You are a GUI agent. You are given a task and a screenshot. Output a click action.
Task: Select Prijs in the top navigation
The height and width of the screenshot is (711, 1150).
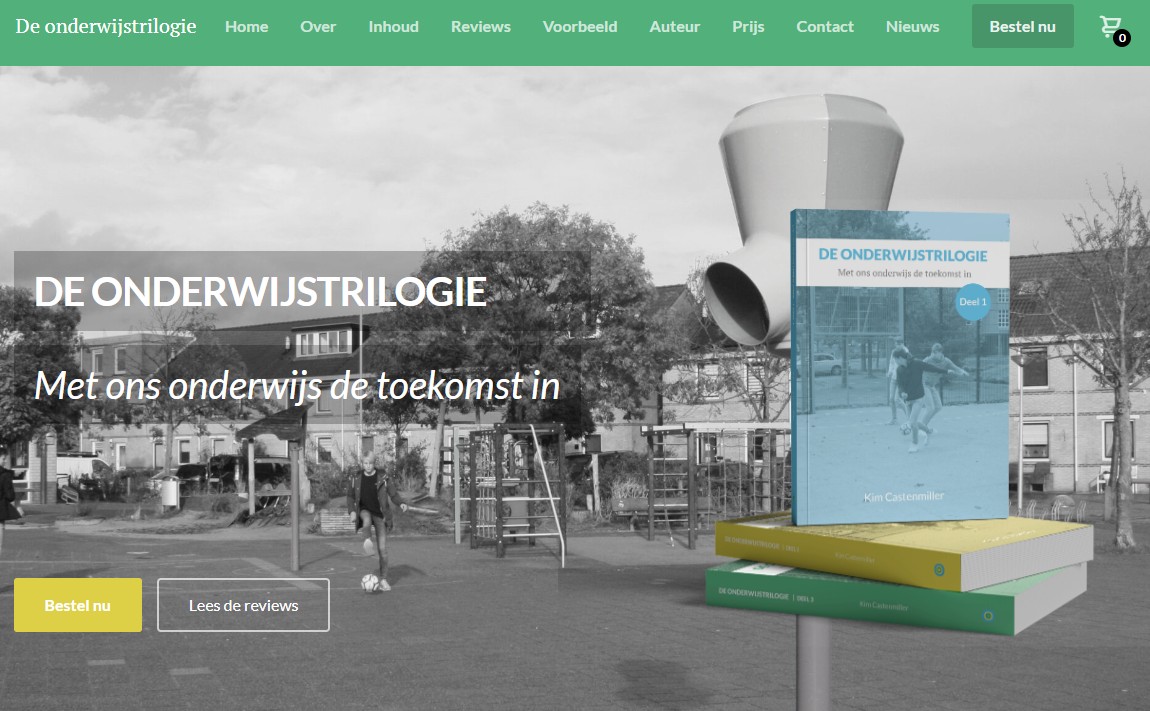[x=748, y=27]
